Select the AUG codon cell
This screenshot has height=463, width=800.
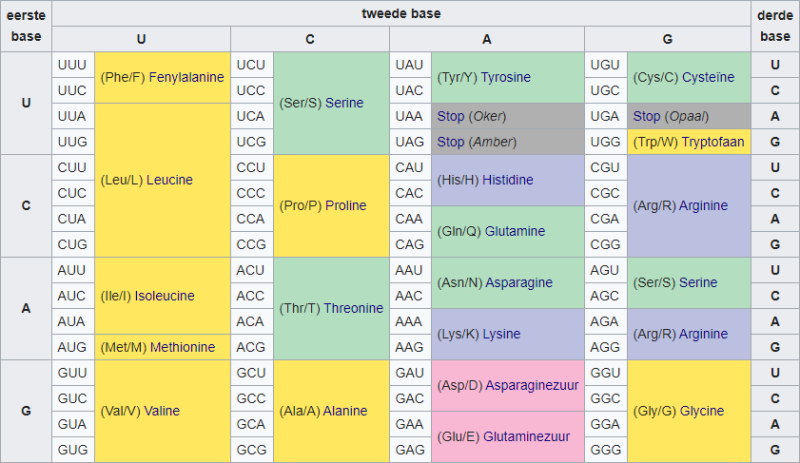[x=73, y=347]
